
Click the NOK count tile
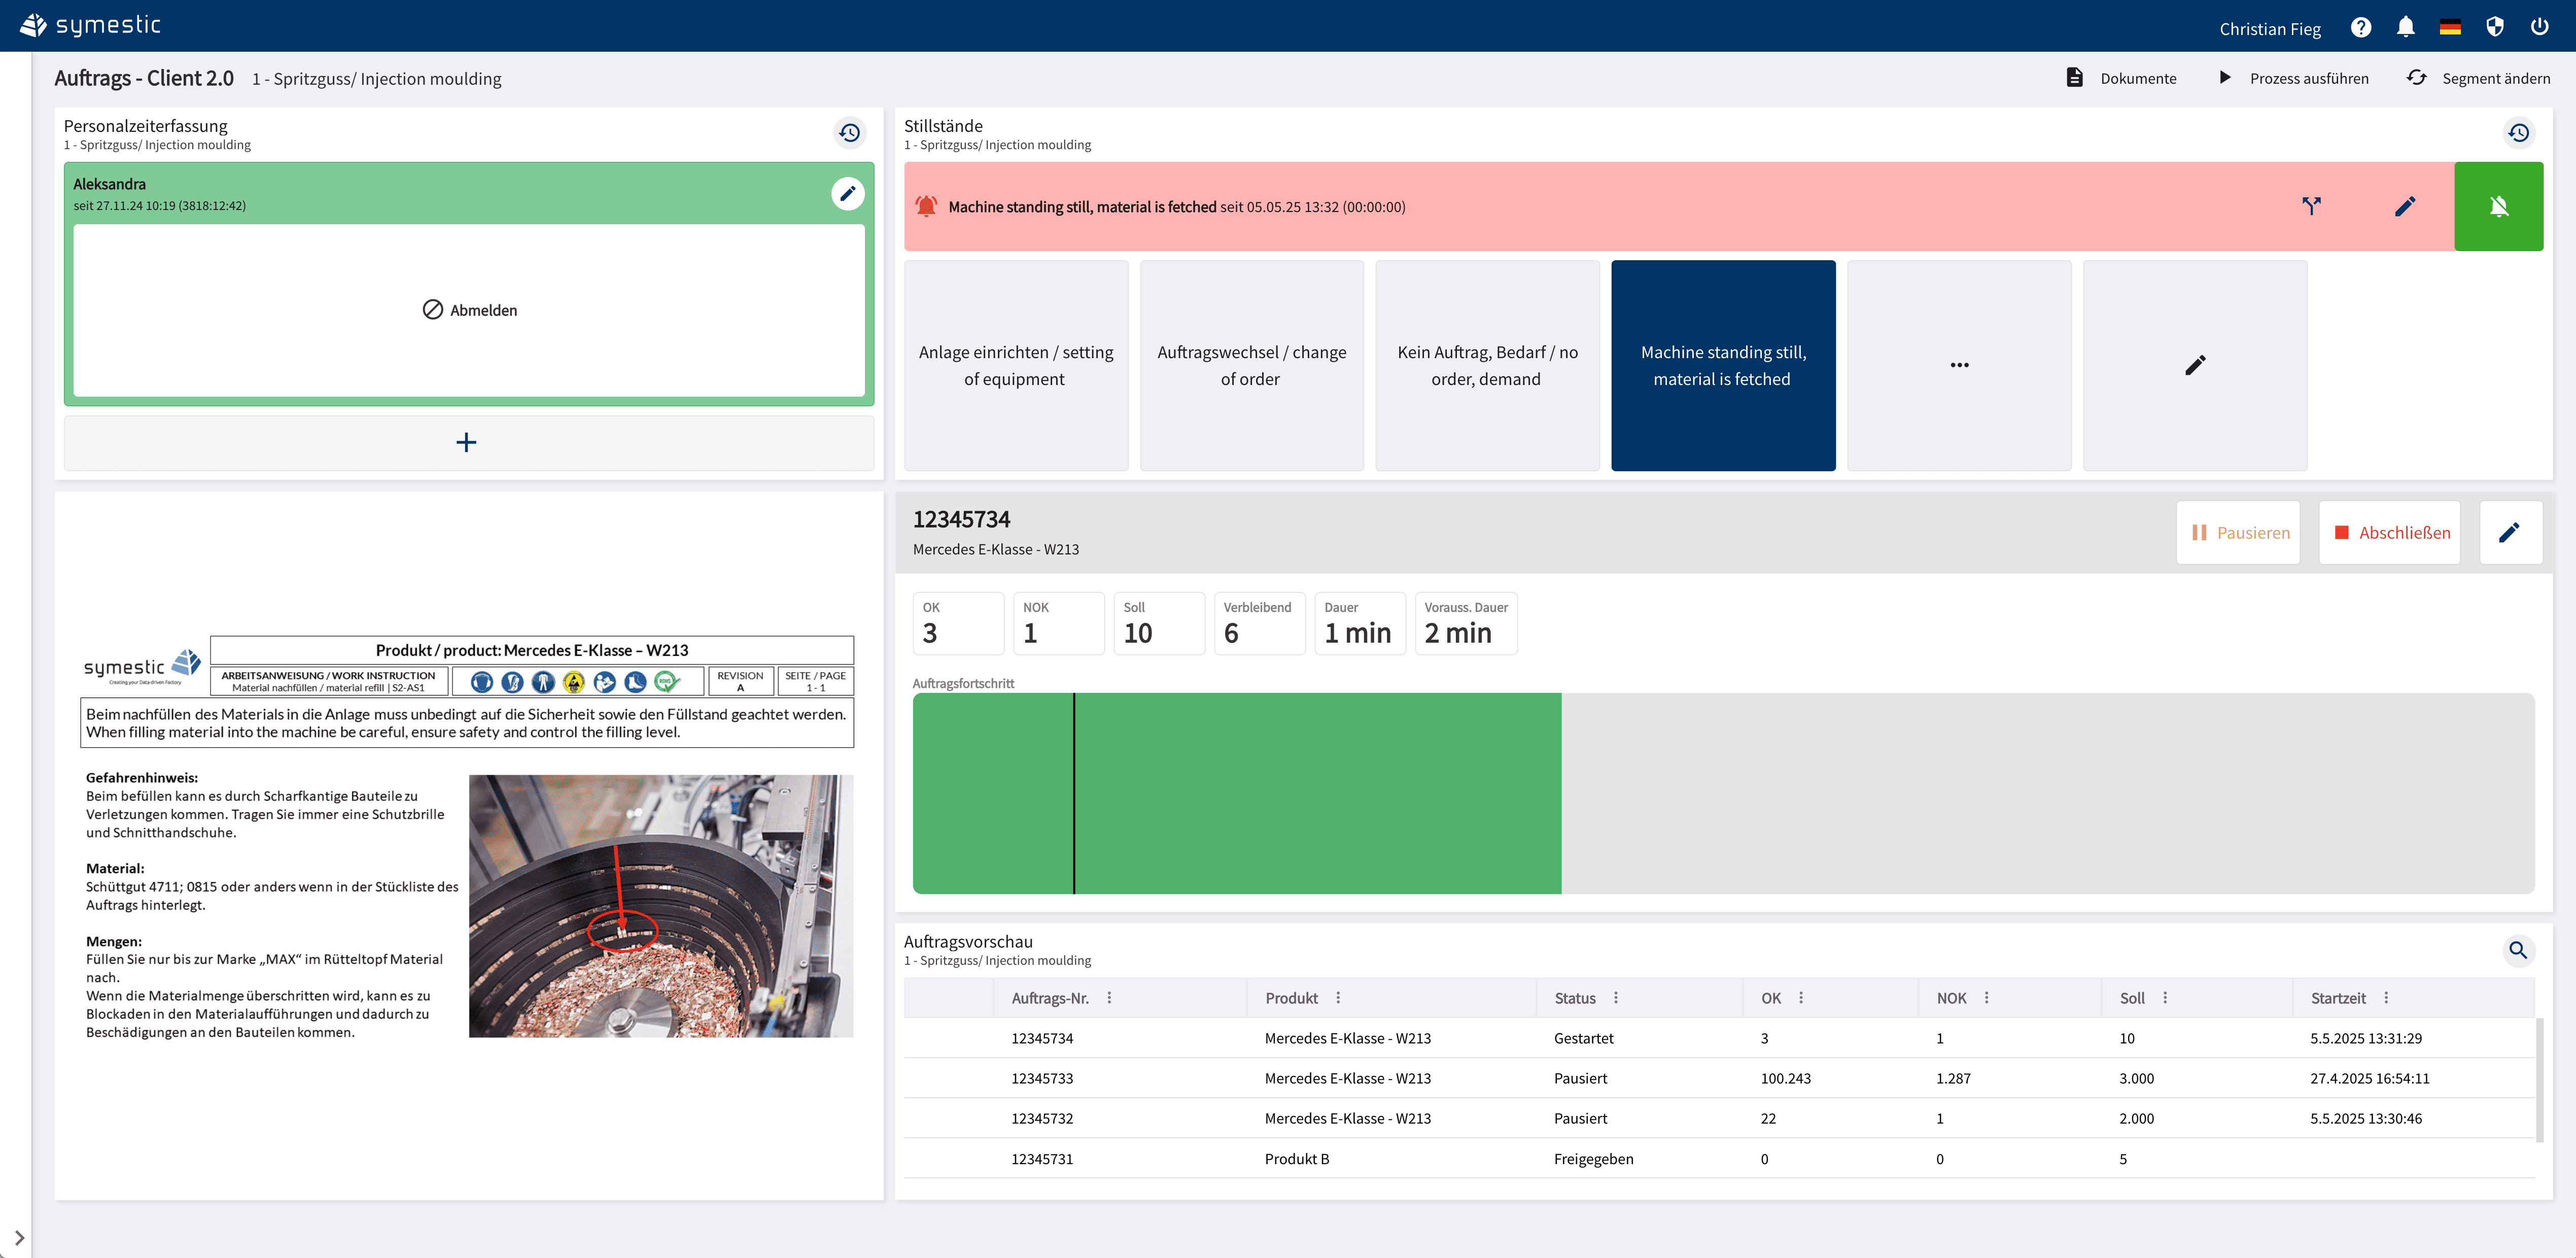point(1058,623)
